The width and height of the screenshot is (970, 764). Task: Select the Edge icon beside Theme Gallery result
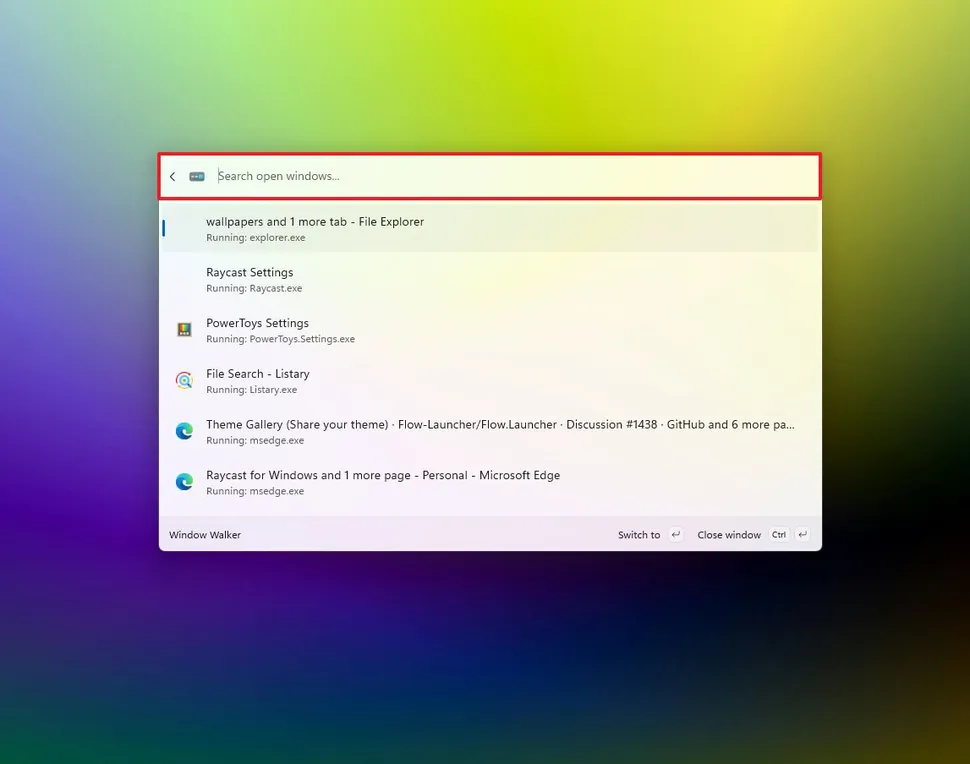click(x=184, y=431)
